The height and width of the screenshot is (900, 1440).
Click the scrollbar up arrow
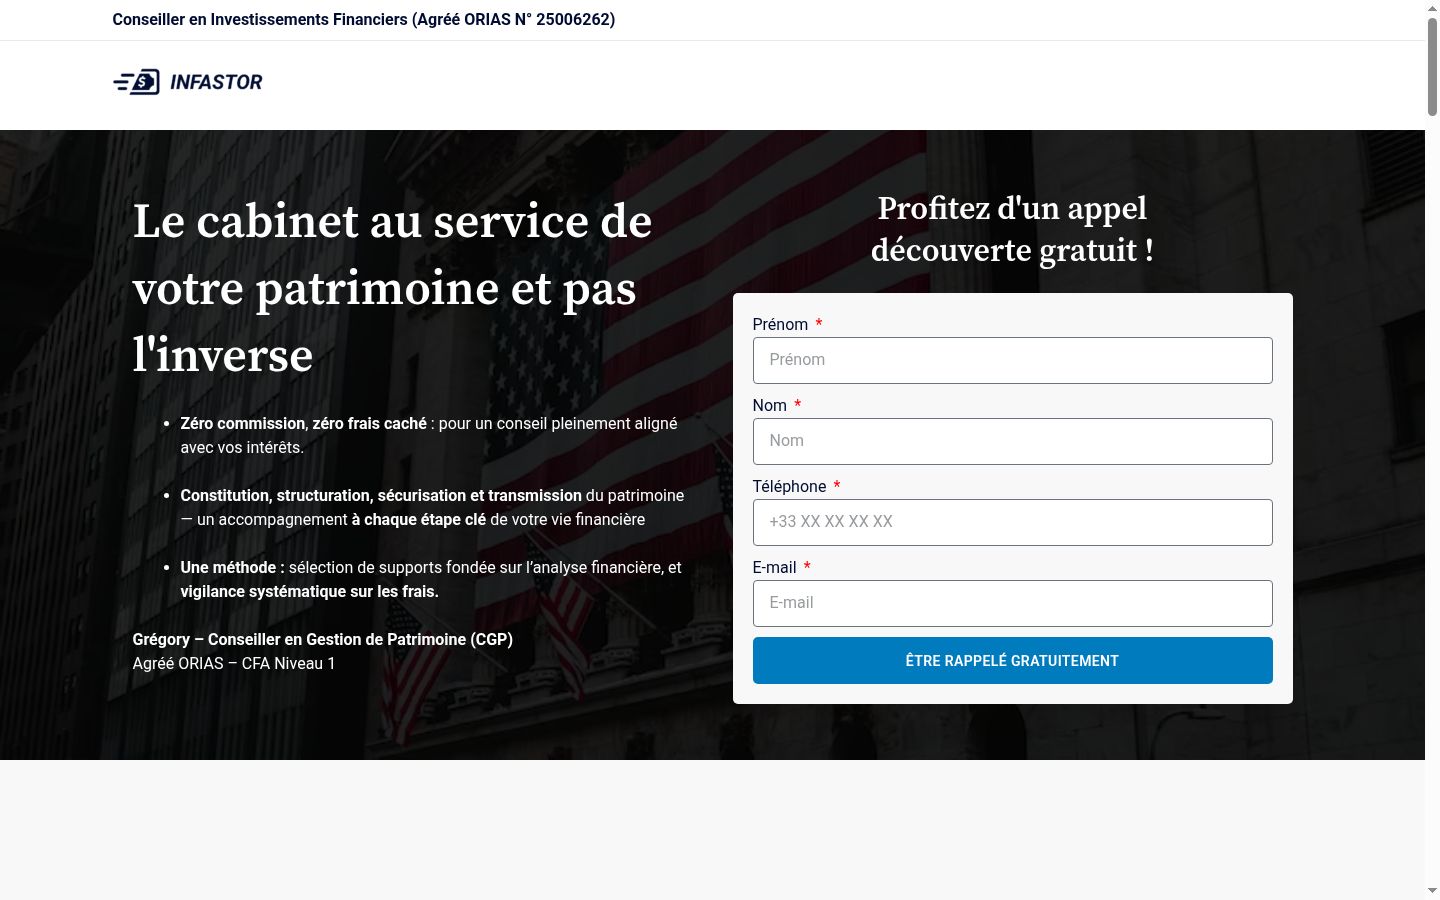pyautogui.click(x=1432, y=8)
